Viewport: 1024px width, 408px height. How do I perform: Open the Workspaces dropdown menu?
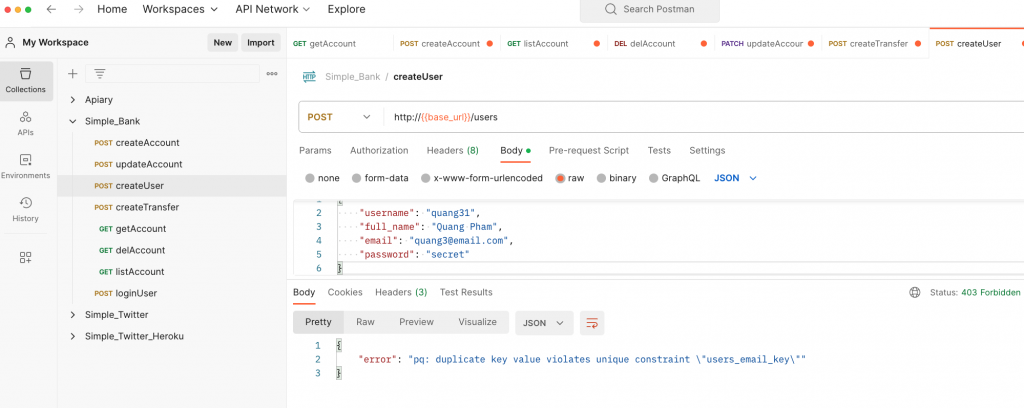click(180, 9)
